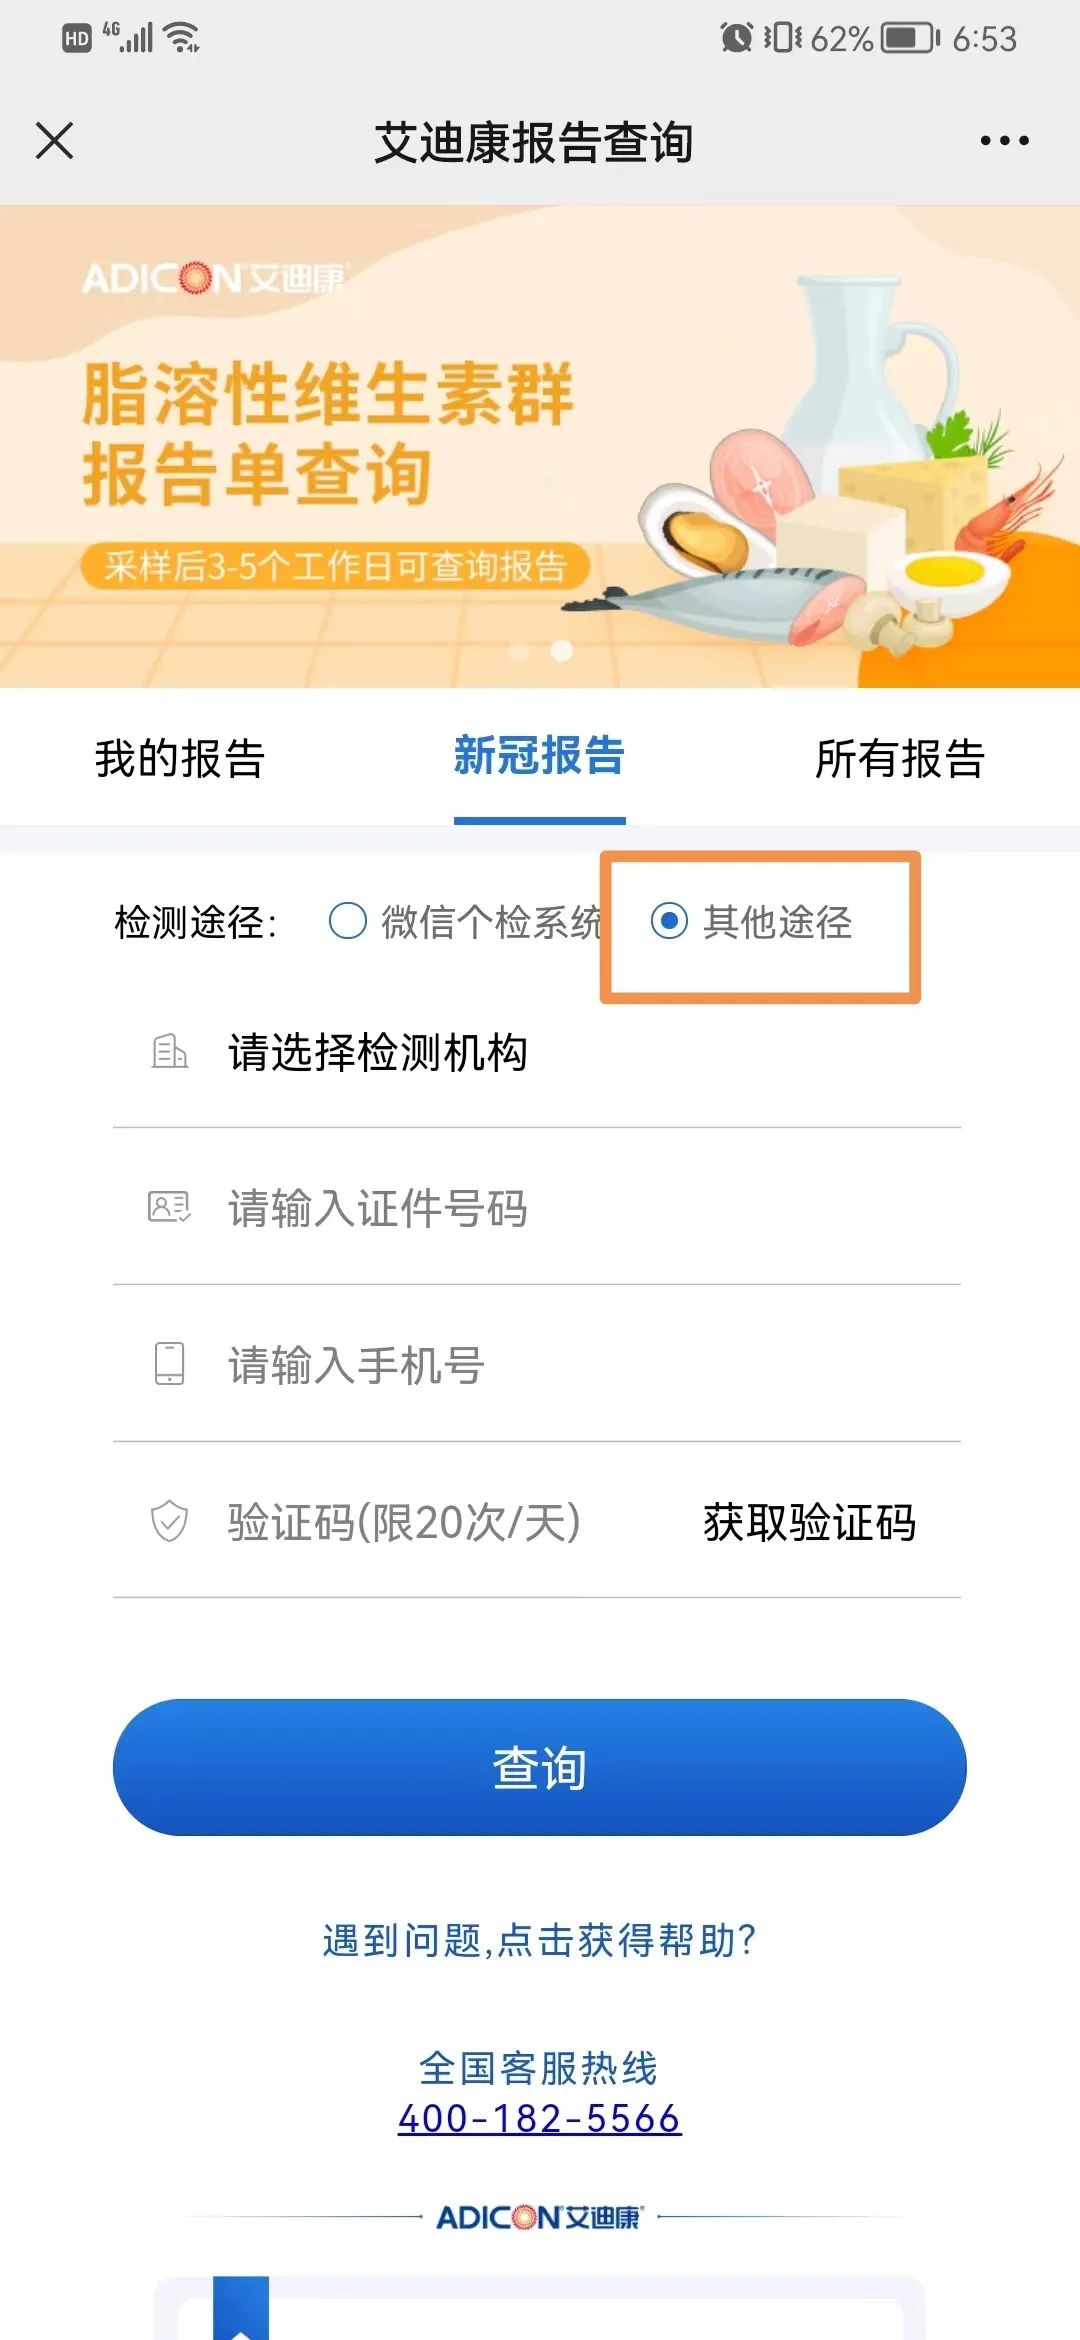This screenshot has height=2340, width=1080.
Task: Click the mobile phone icon
Action: pyautogui.click(x=169, y=1364)
